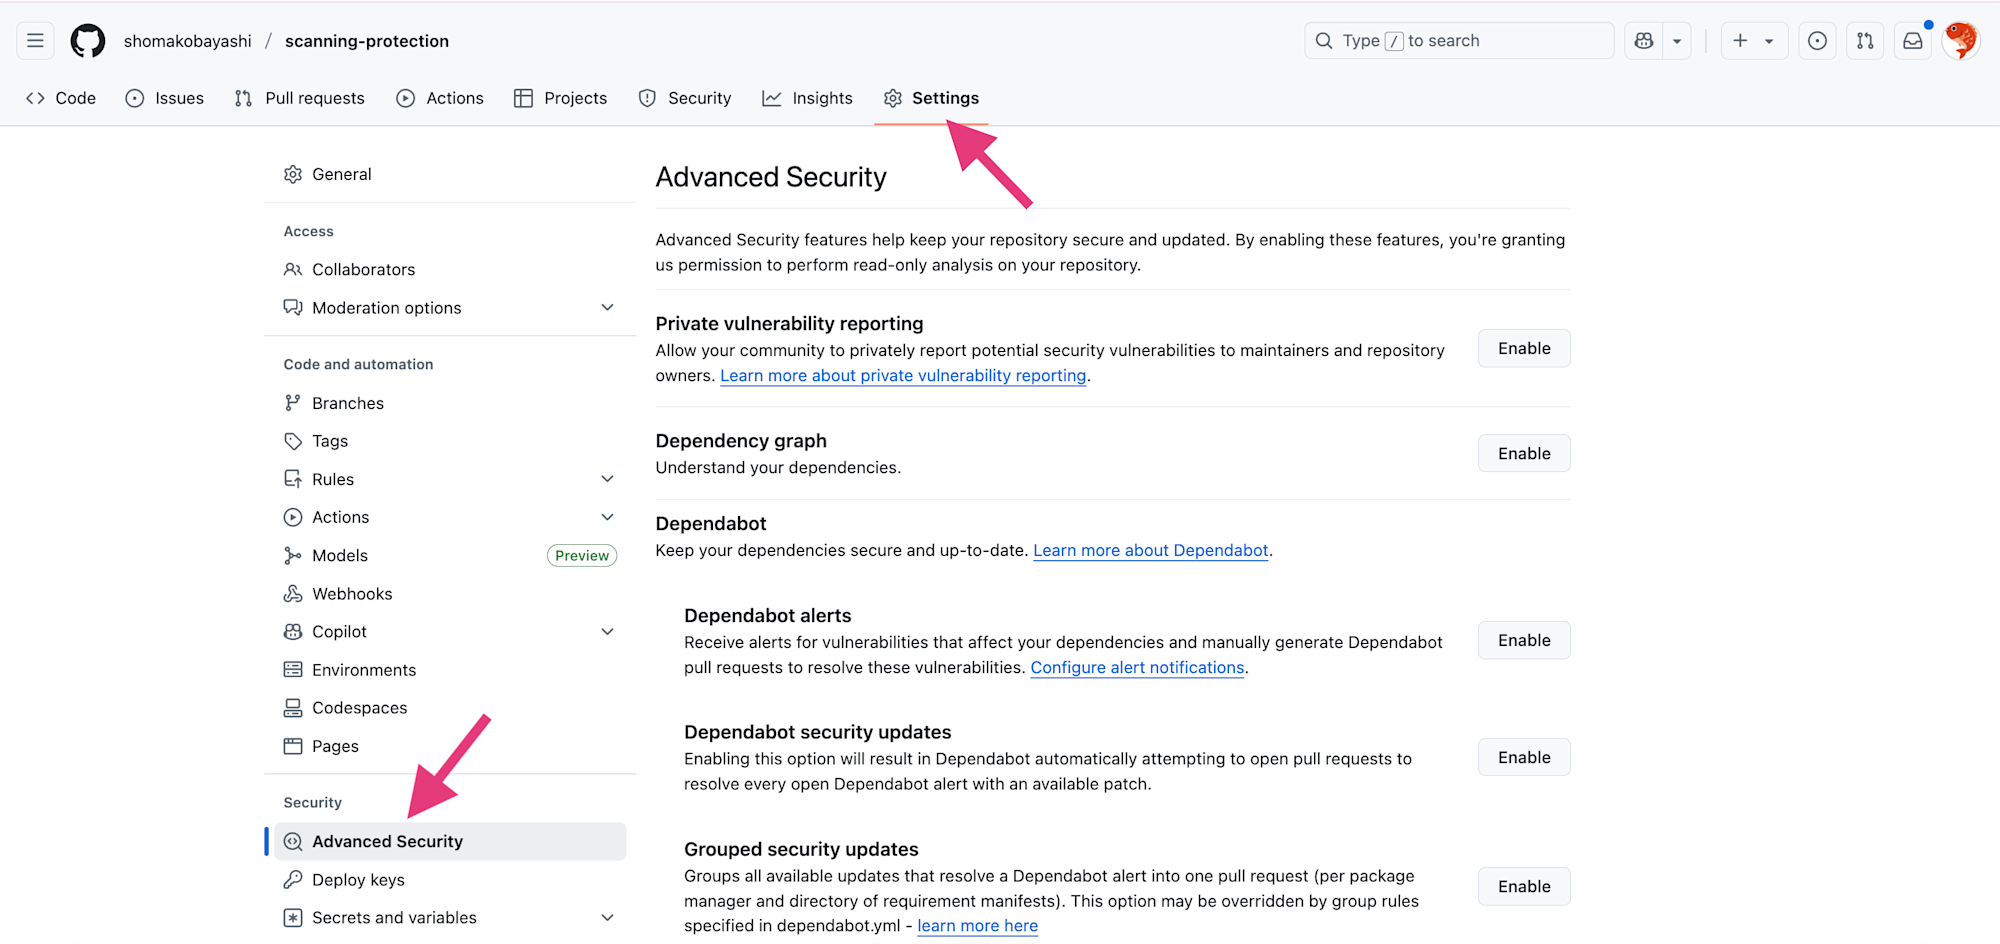Switch to the Insights tab
The width and height of the screenshot is (2000, 944).
tap(807, 98)
